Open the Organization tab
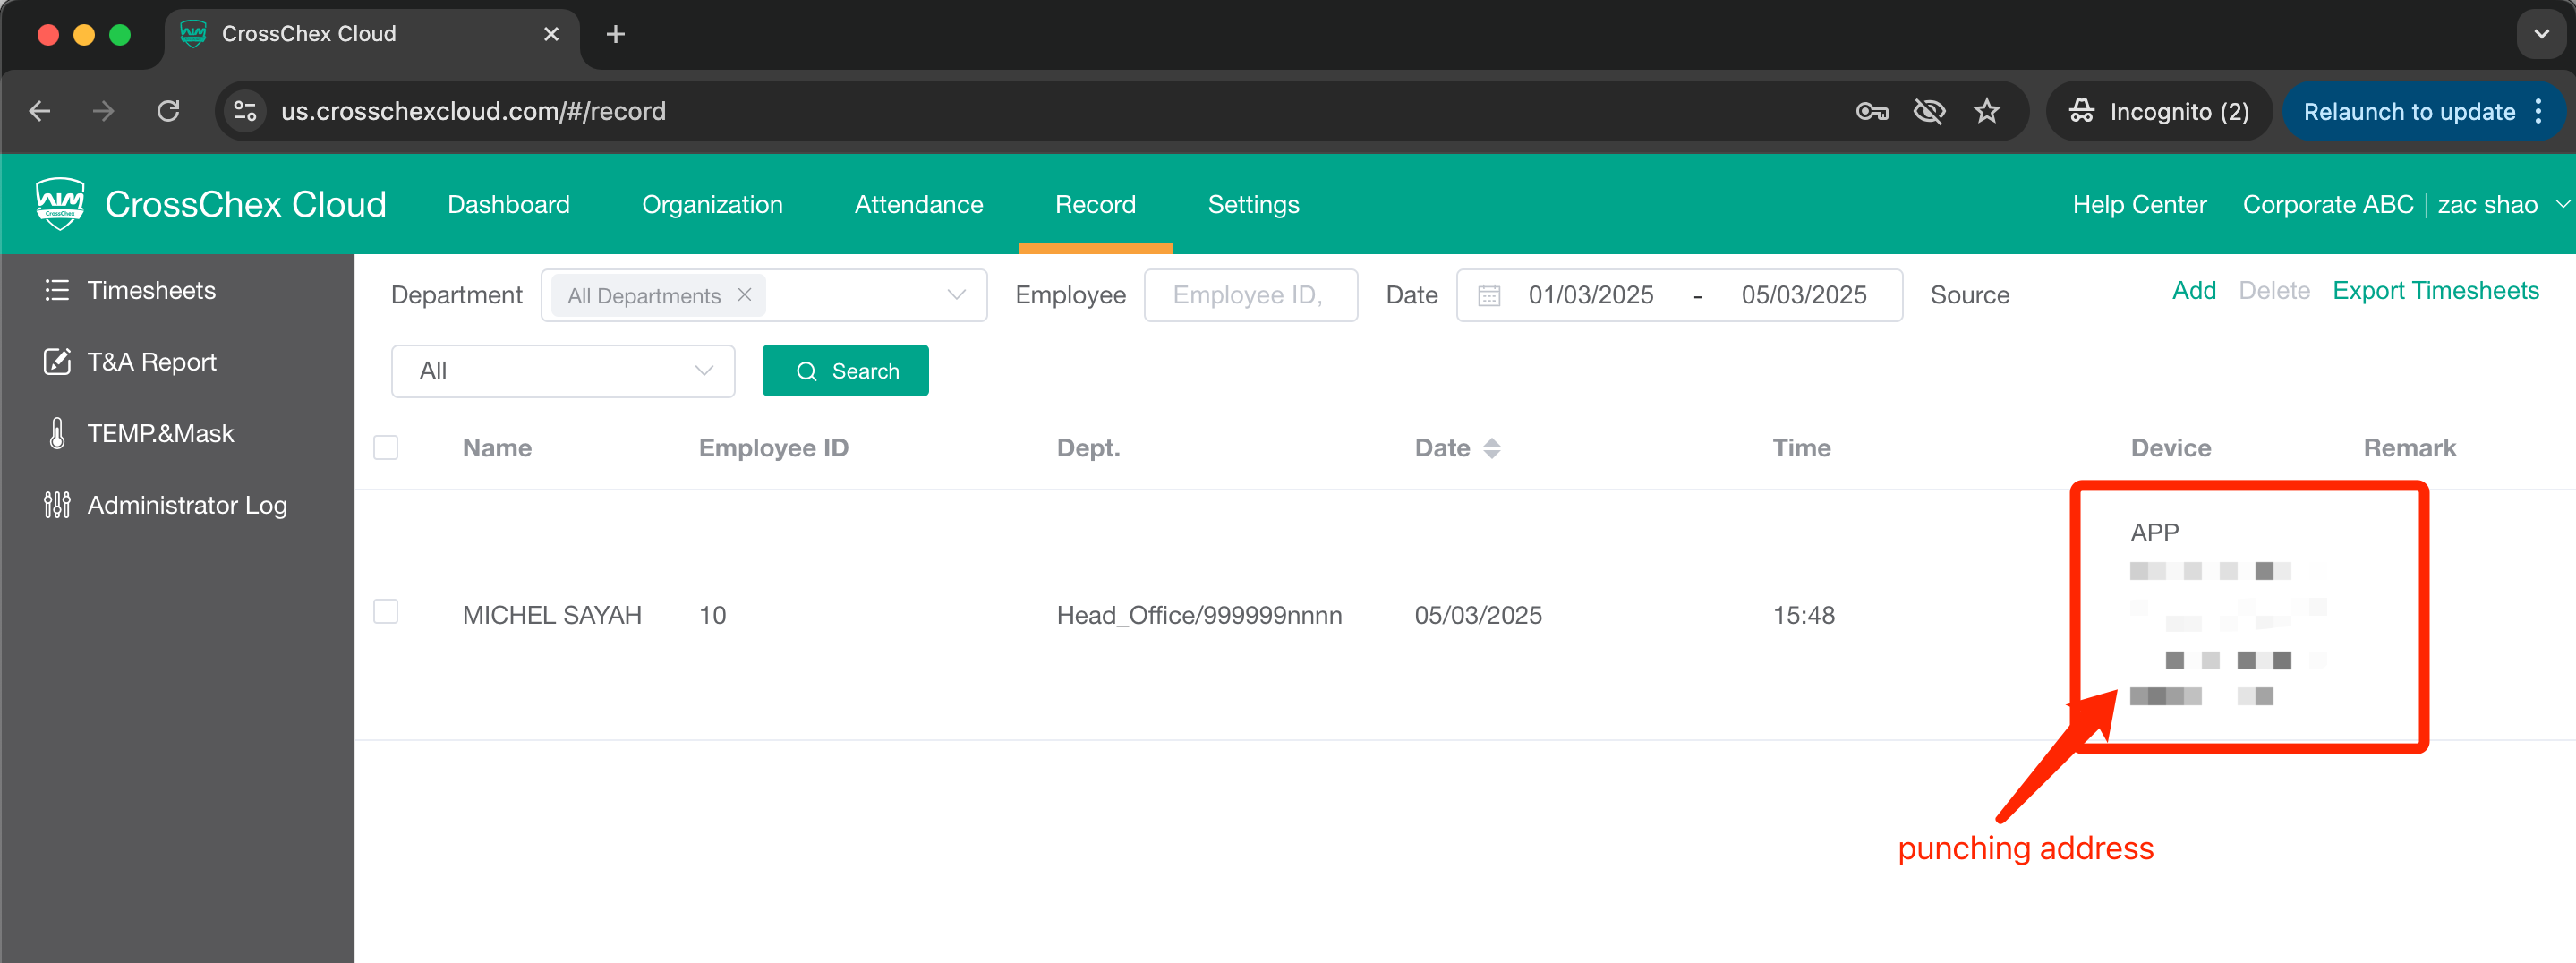The height and width of the screenshot is (963, 2576). 711,204
